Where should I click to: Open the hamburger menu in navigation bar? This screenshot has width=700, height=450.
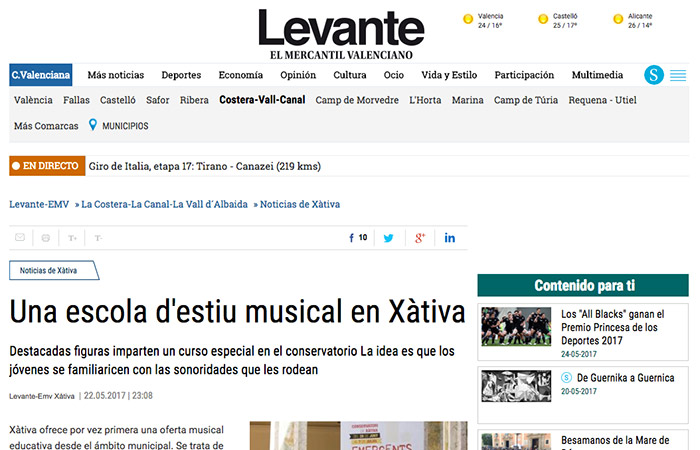678,75
